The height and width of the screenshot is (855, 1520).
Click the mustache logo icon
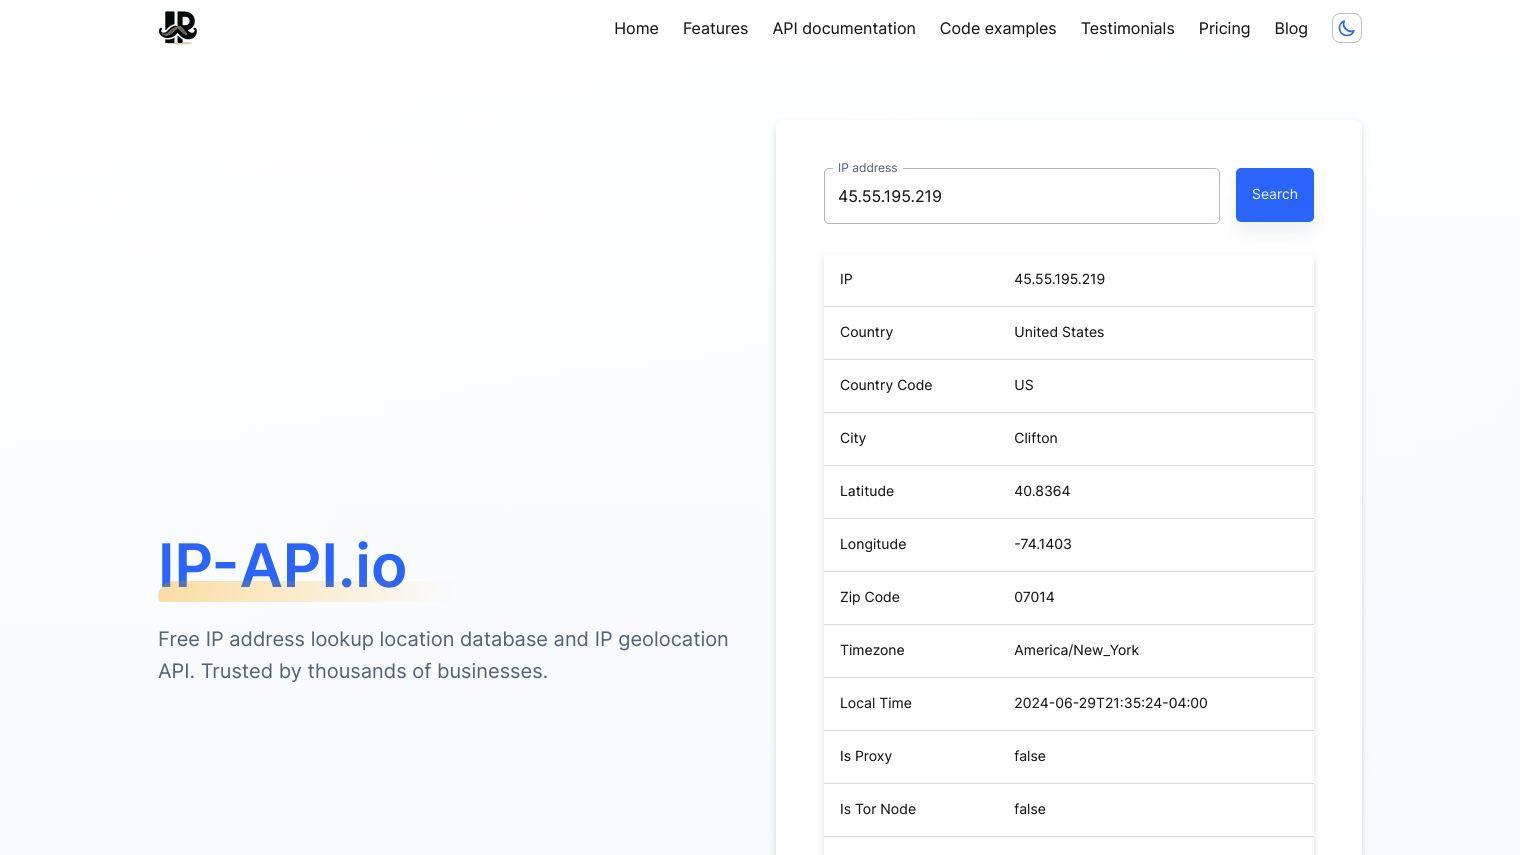(x=178, y=28)
